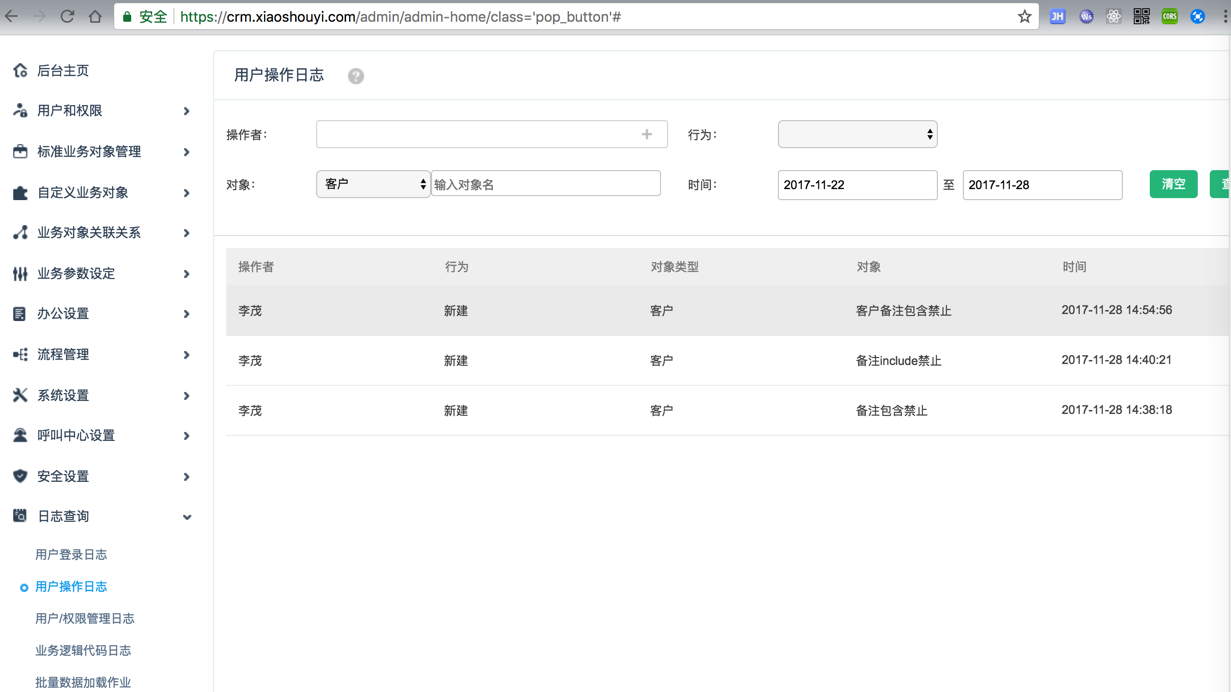Click timestamp 2017-11-28 14:54:56
The height and width of the screenshot is (692, 1231).
(1117, 310)
